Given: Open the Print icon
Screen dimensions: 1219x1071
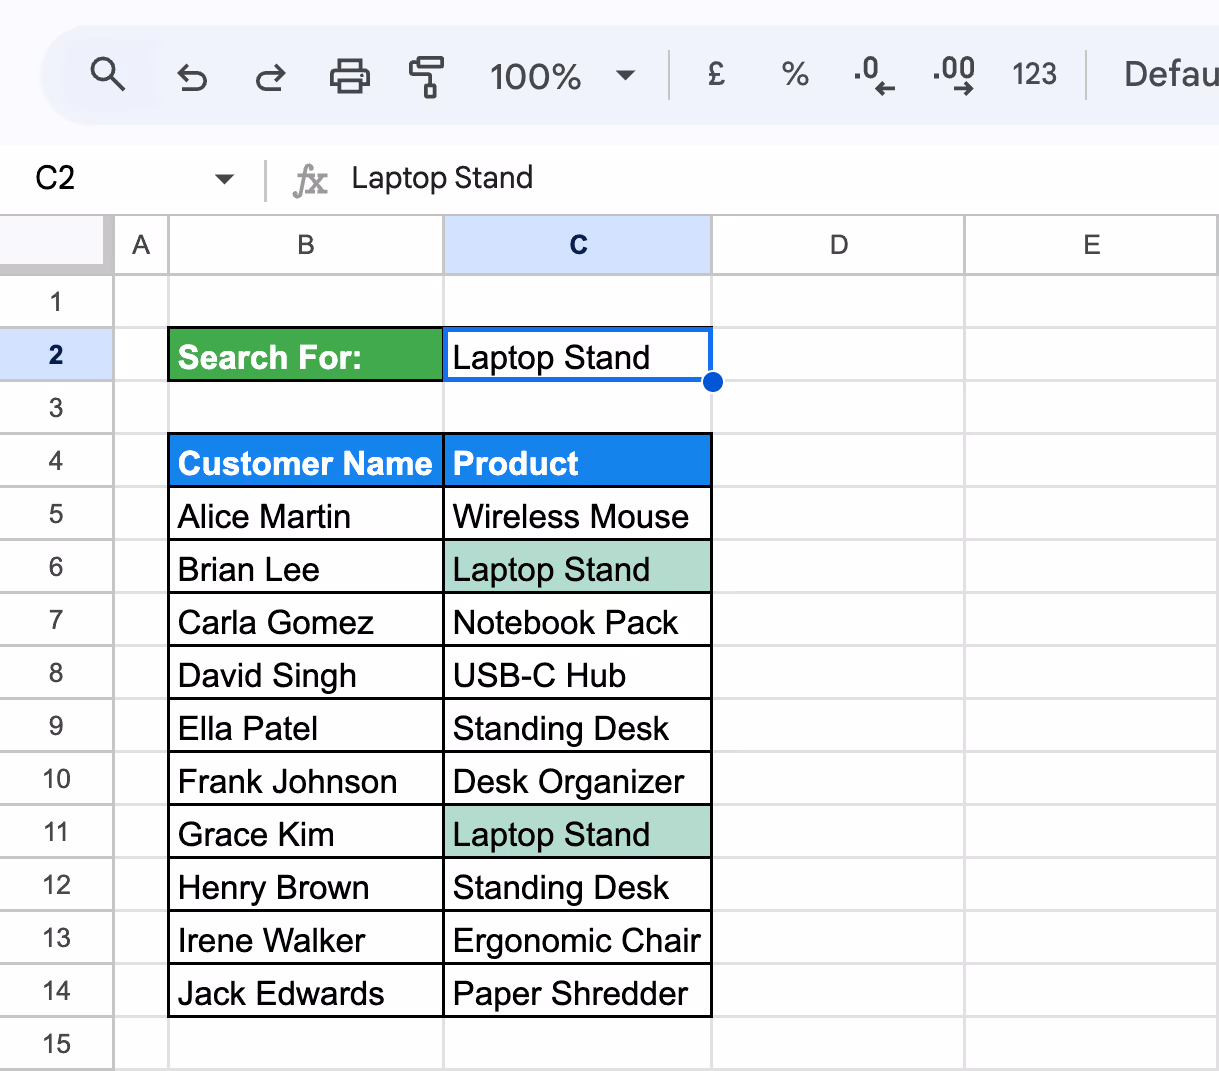Looking at the screenshot, I should coord(348,74).
